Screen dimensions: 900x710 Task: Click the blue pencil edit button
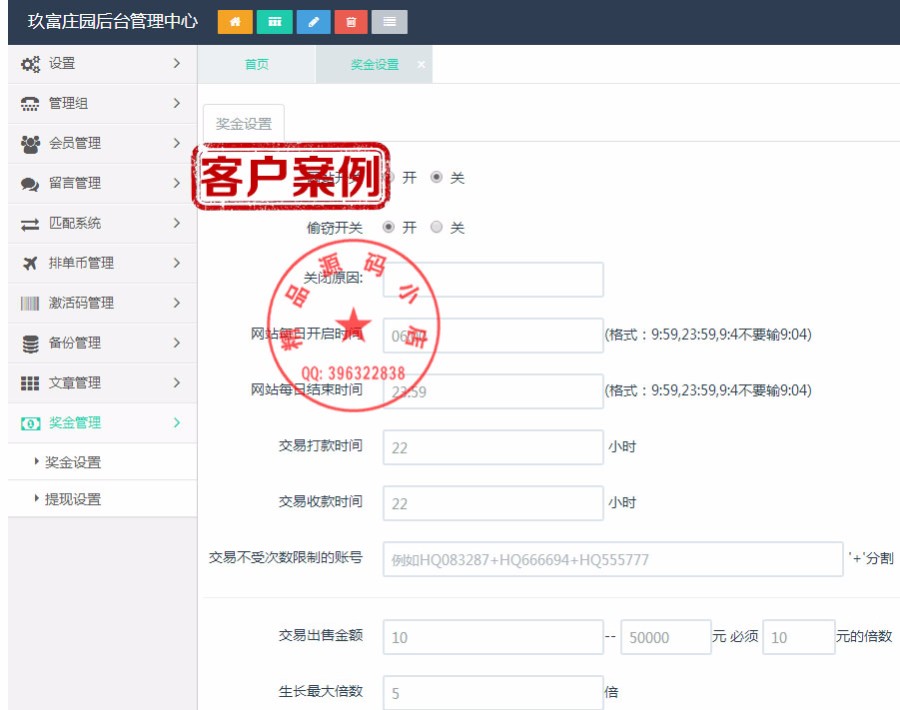click(313, 22)
